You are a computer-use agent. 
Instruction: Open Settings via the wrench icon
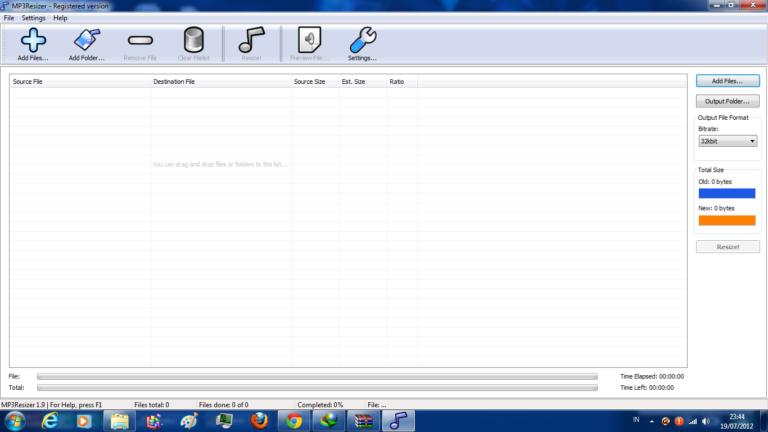pos(362,40)
